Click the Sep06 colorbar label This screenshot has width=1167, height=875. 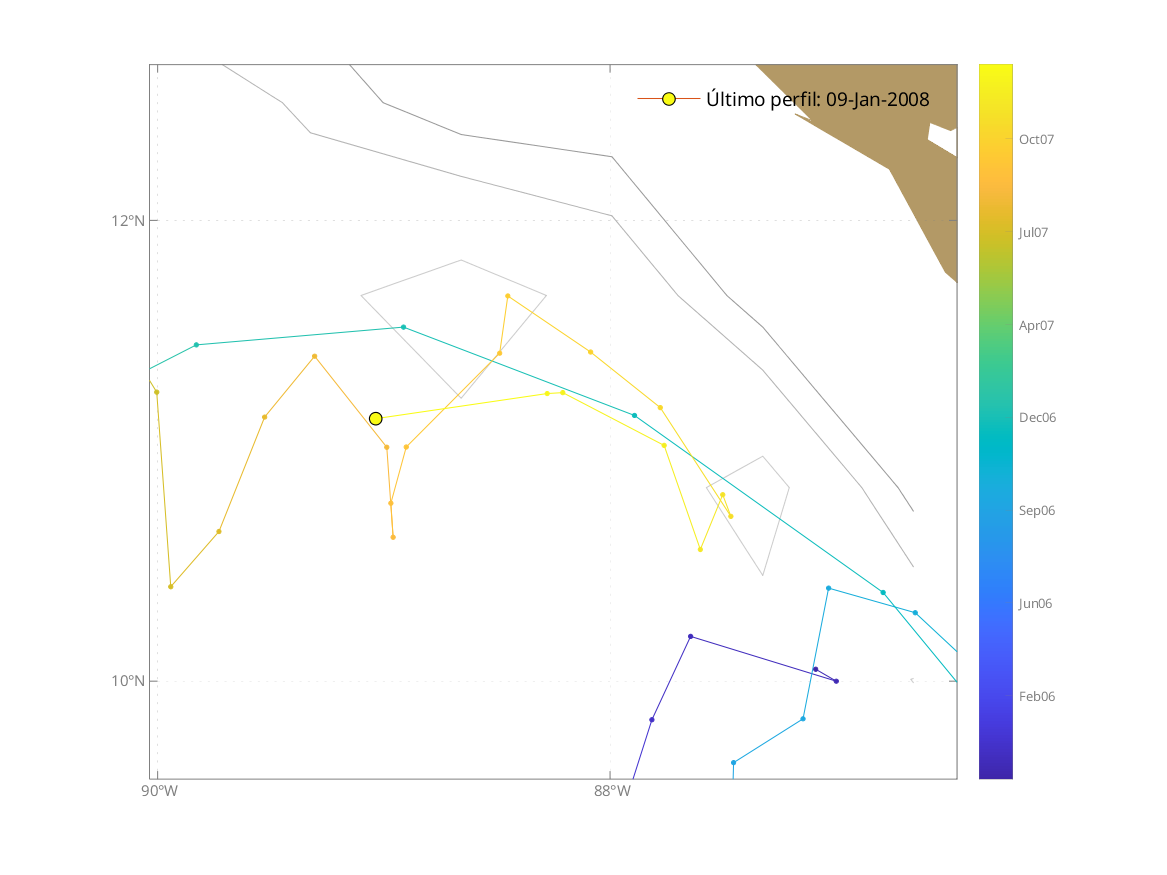point(1036,510)
